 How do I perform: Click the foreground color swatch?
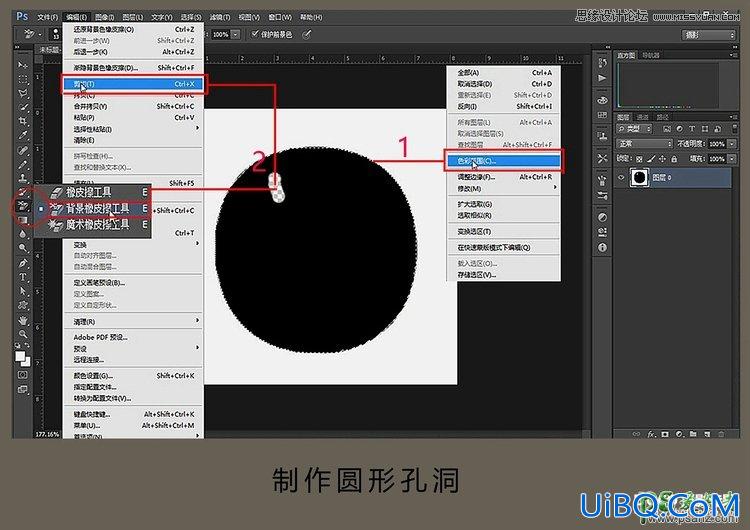(20, 356)
